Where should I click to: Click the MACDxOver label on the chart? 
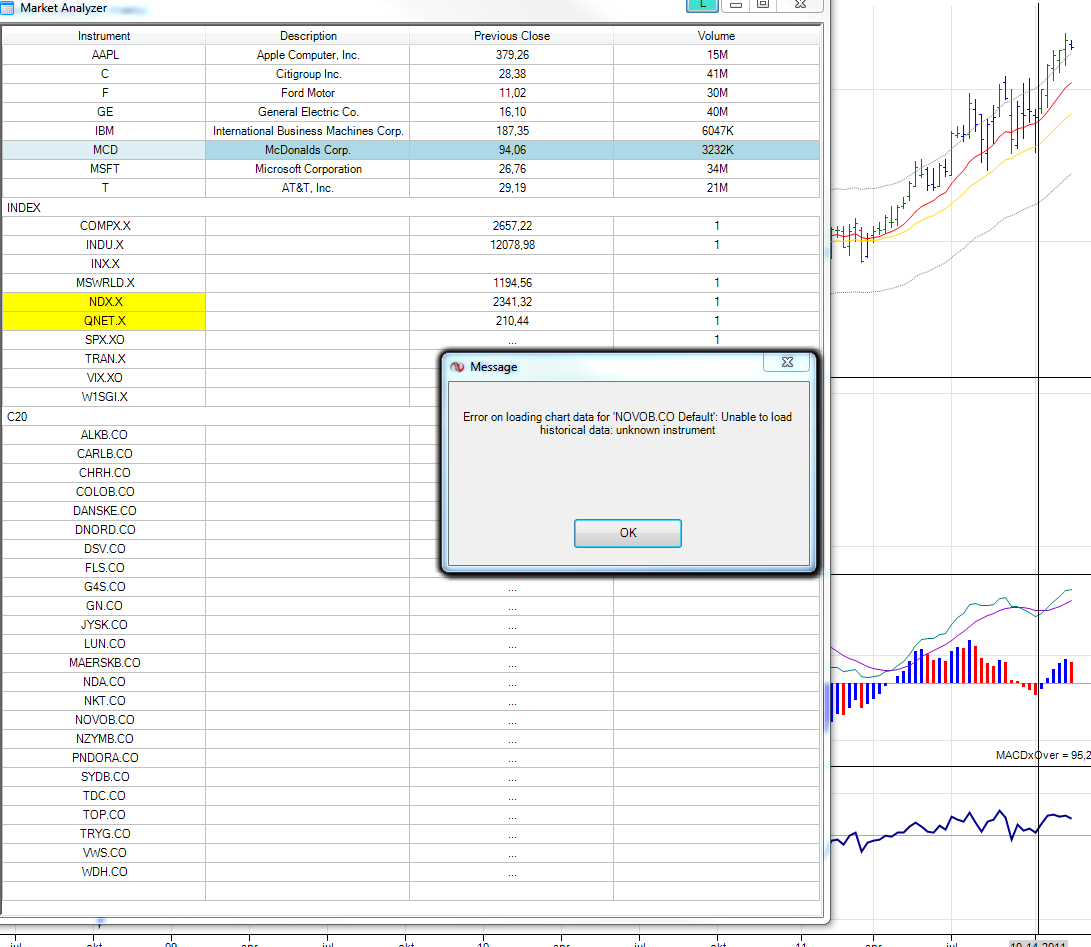coord(1043,755)
